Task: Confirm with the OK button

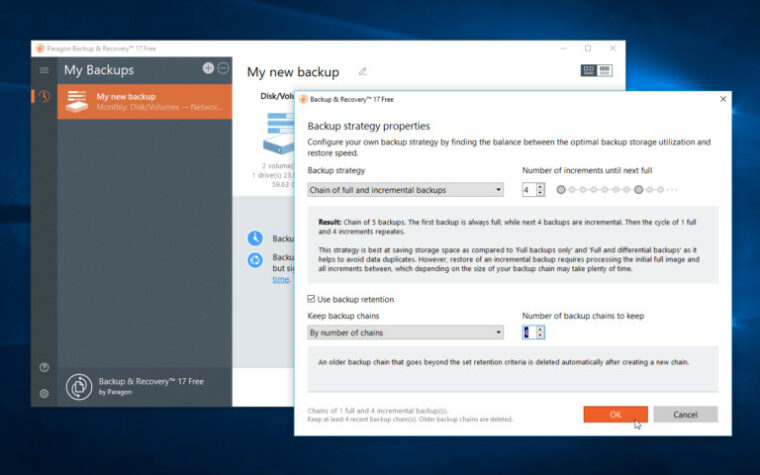Action: (616, 414)
